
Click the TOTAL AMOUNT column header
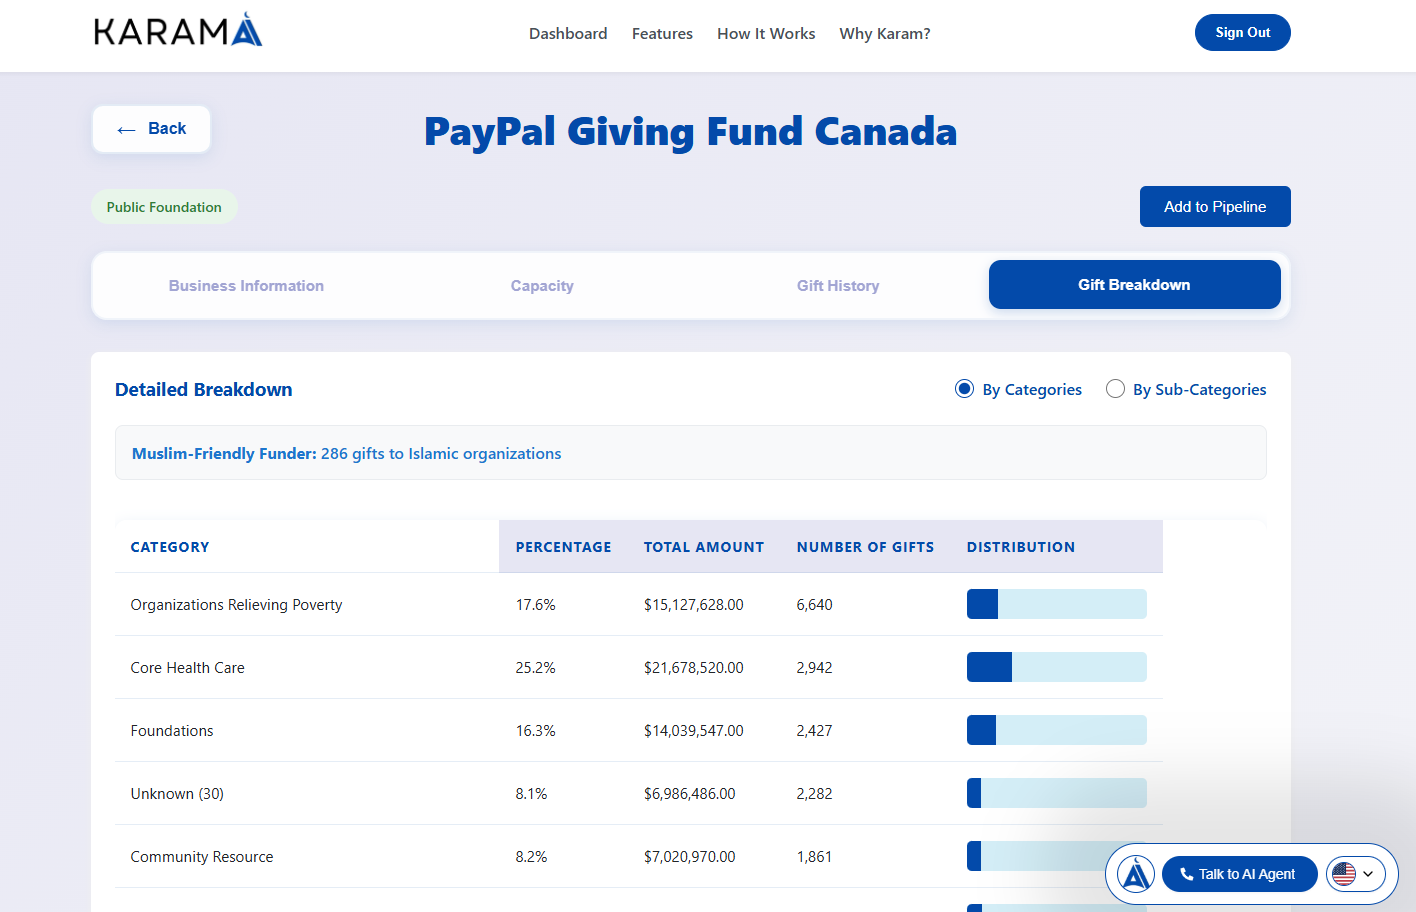(x=704, y=547)
